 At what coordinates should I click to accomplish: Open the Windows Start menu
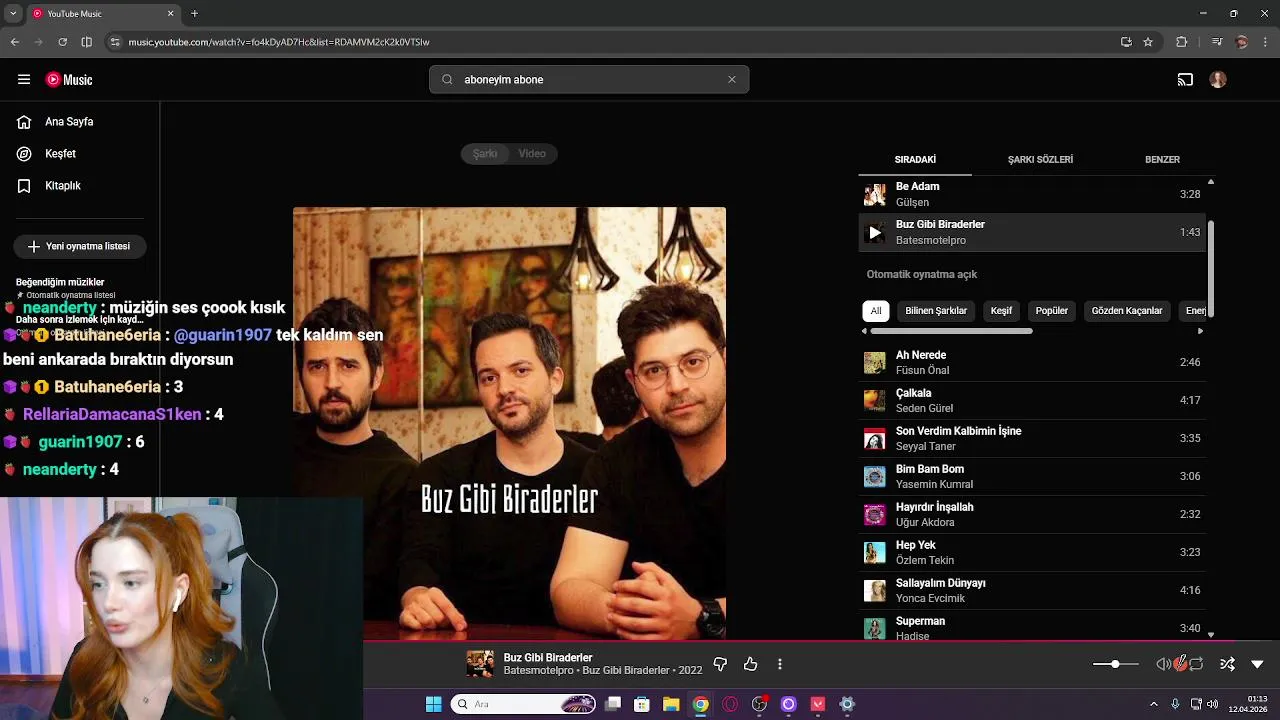tap(433, 704)
